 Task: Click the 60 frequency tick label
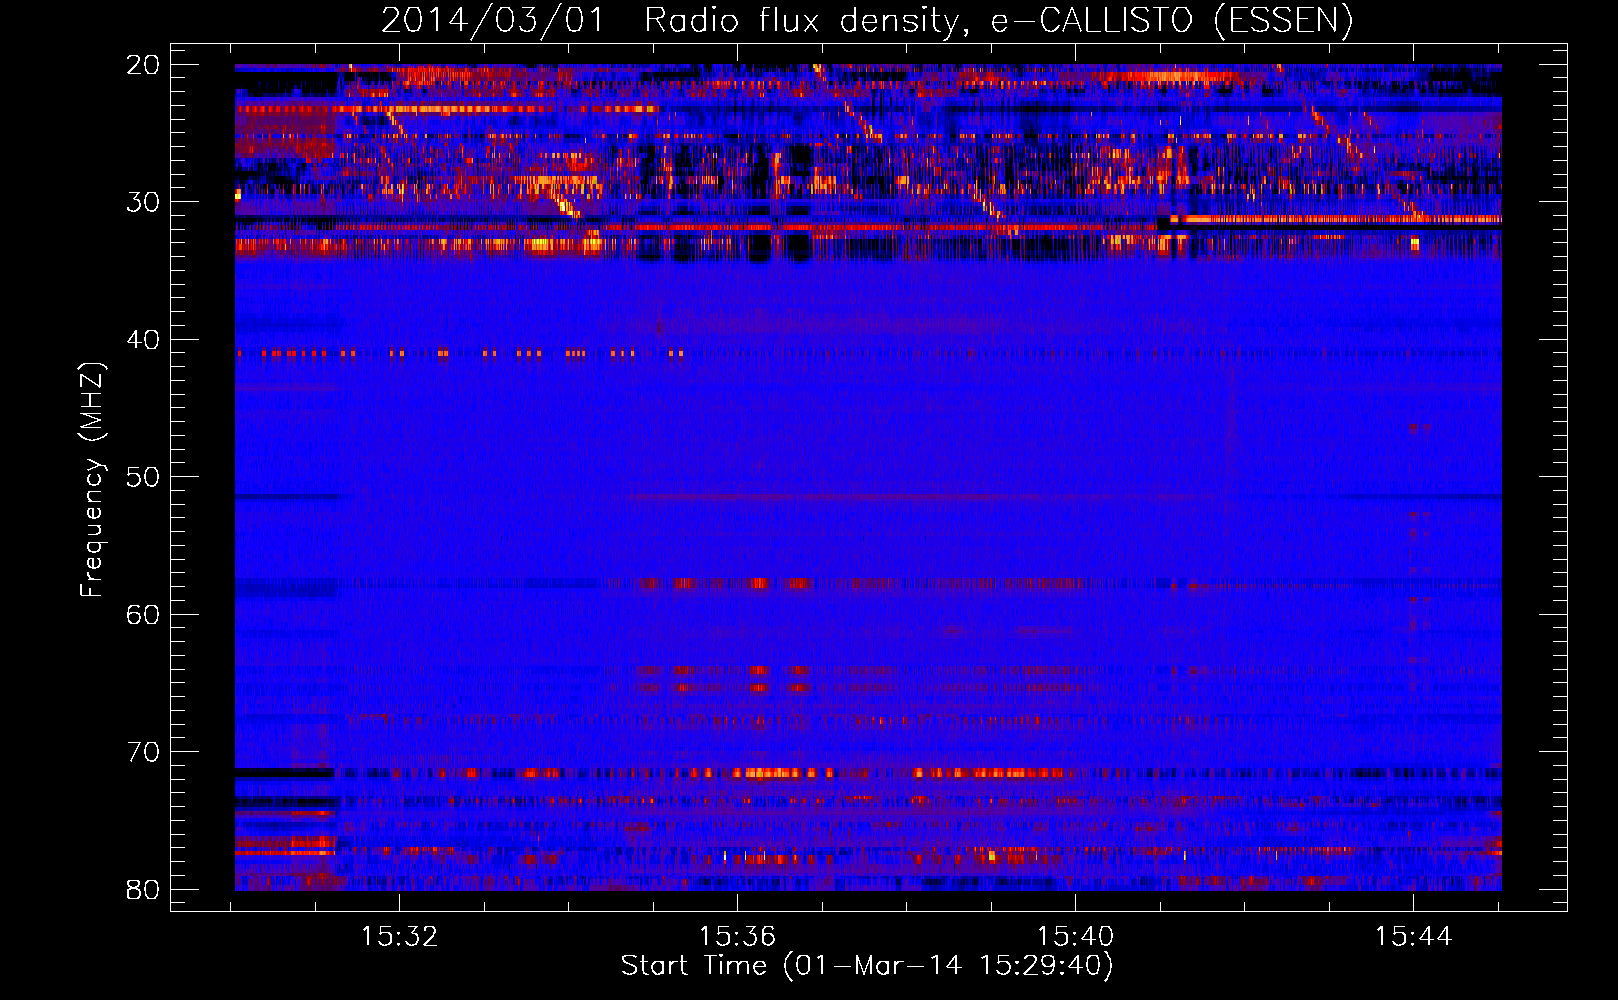143,614
